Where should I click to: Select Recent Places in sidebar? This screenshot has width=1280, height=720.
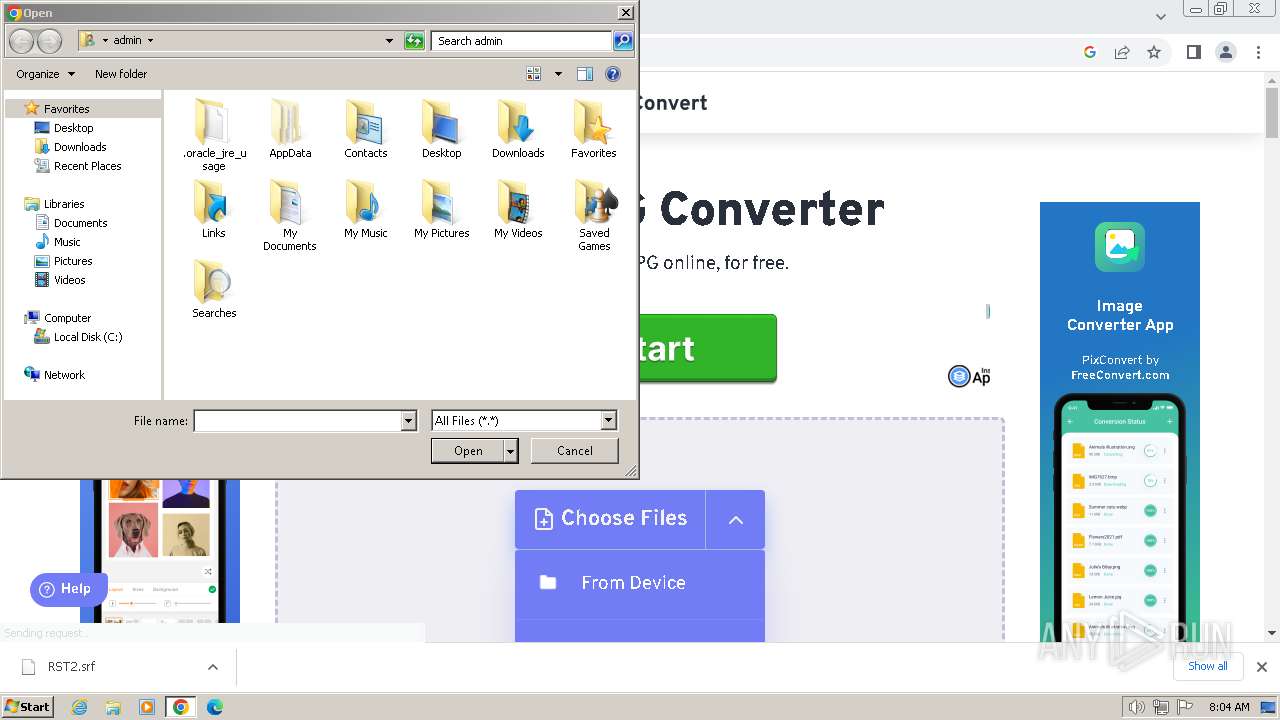click(87, 166)
